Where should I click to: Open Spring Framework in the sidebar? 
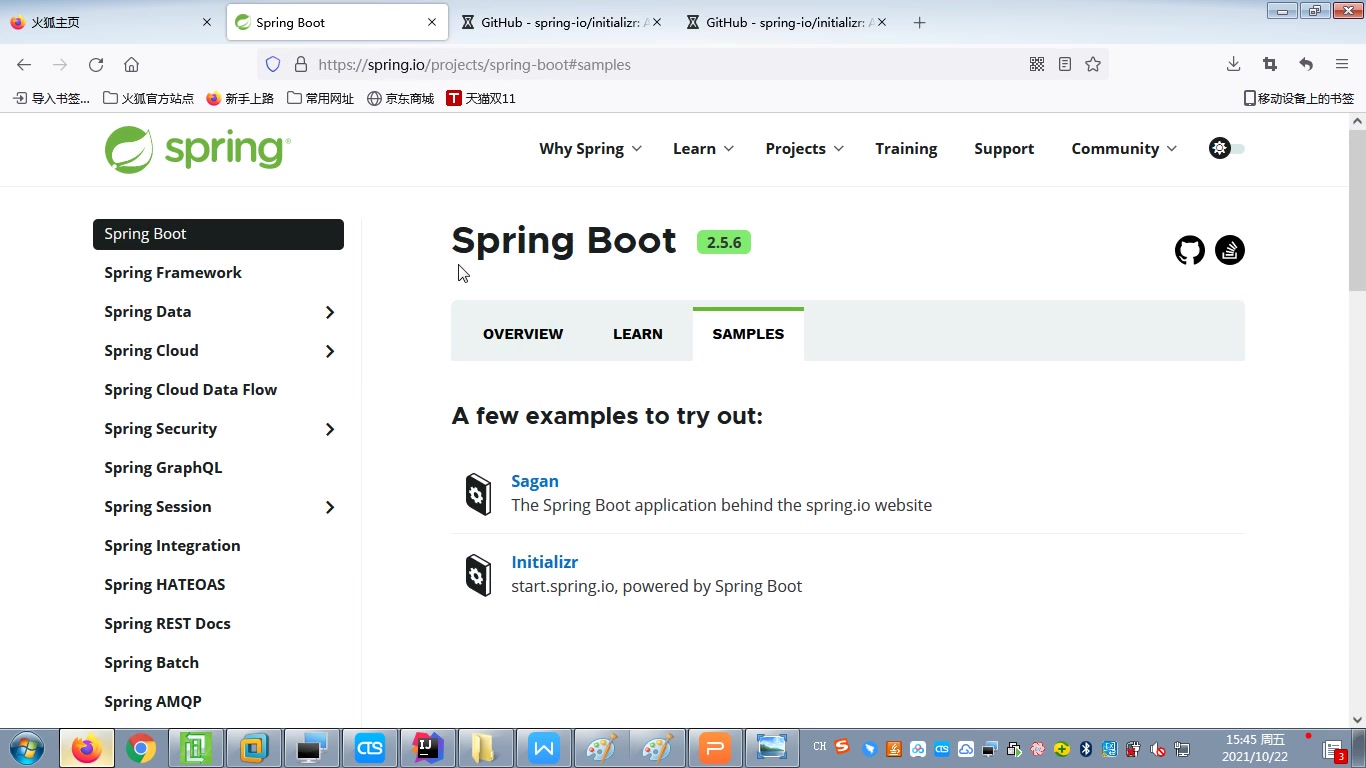pos(173,273)
